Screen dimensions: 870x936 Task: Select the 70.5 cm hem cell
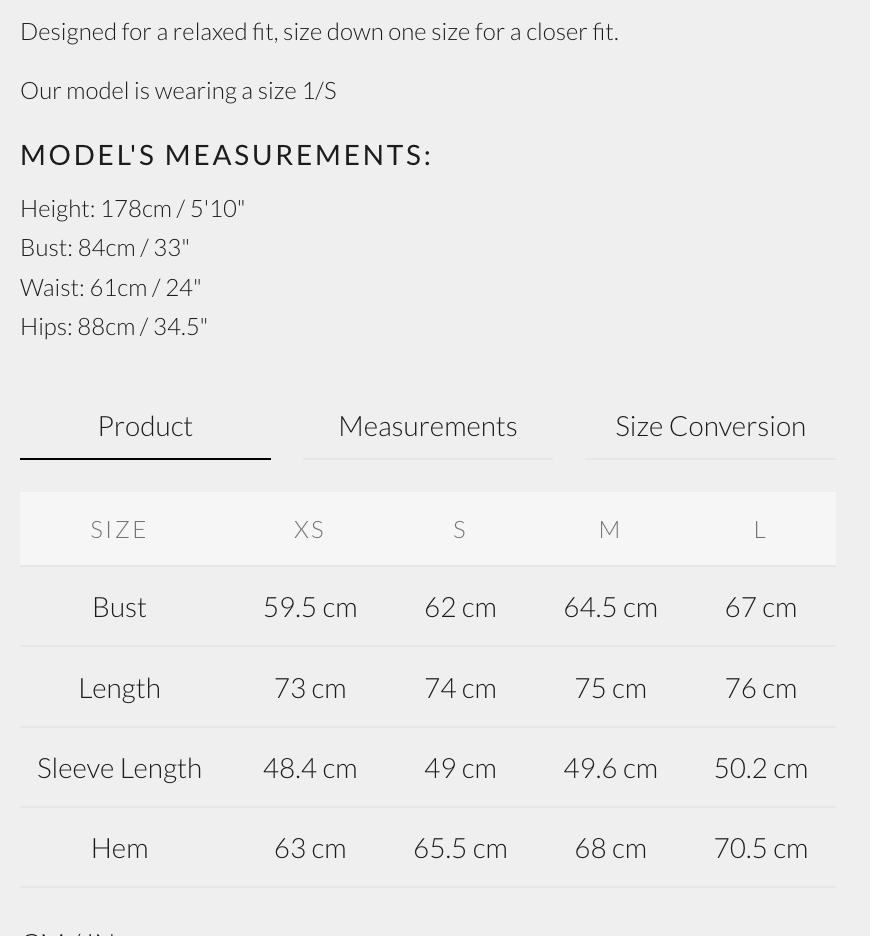click(760, 848)
